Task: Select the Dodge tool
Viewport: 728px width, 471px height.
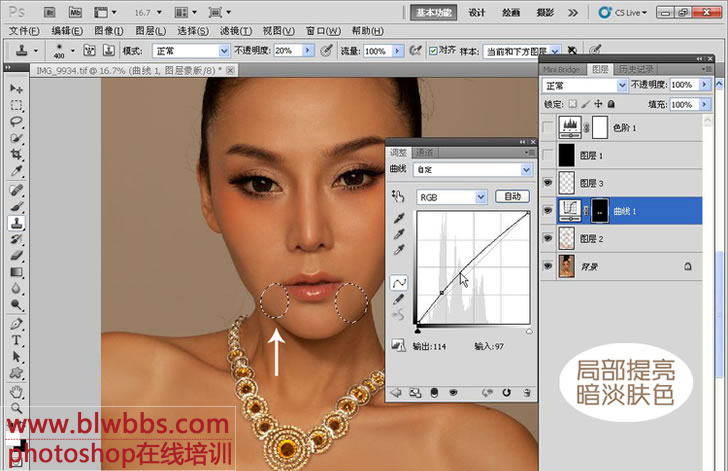Action: coord(16,305)
